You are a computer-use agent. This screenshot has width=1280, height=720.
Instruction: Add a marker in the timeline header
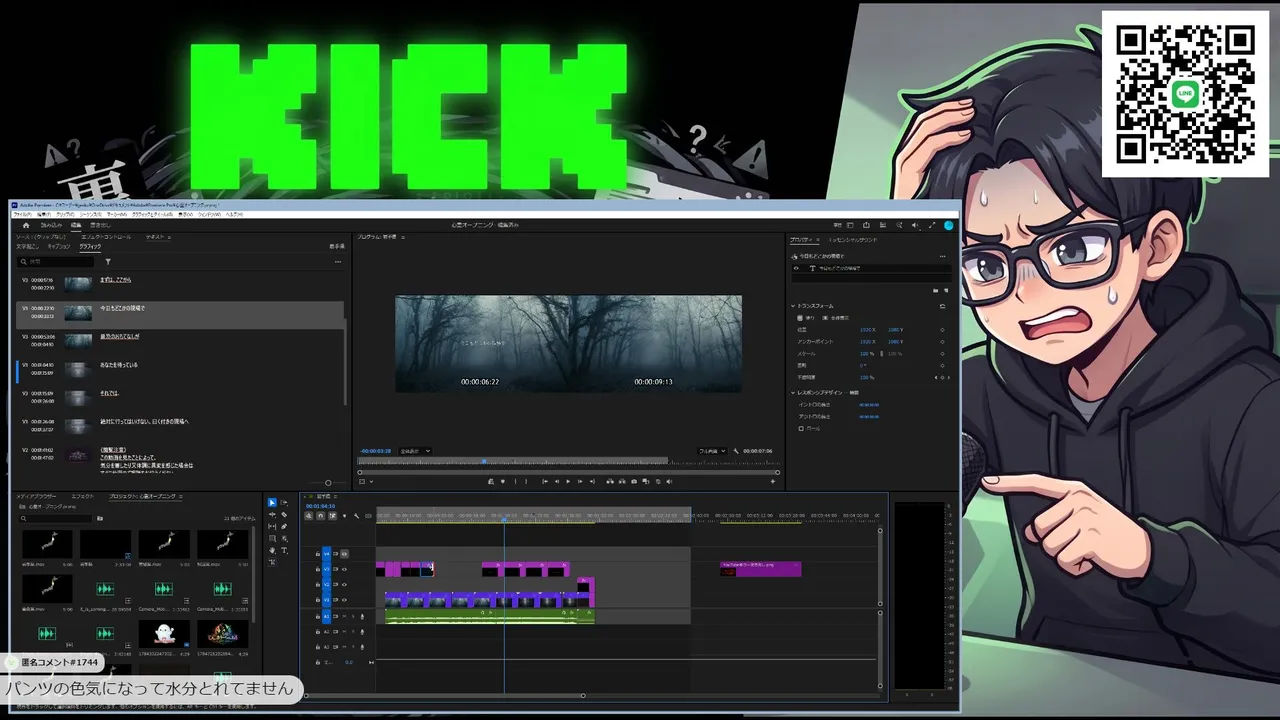[345, 516]
